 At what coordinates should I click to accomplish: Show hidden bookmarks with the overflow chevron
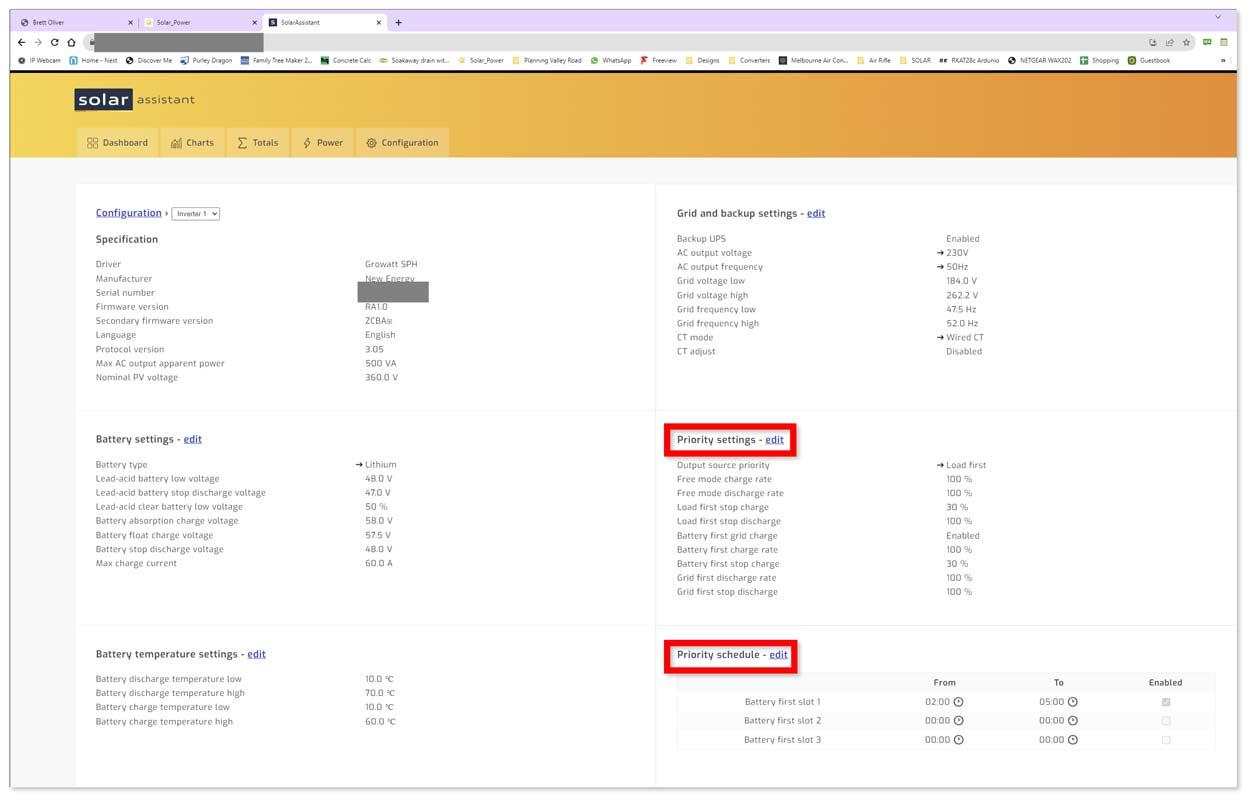tap(1222, 60)
